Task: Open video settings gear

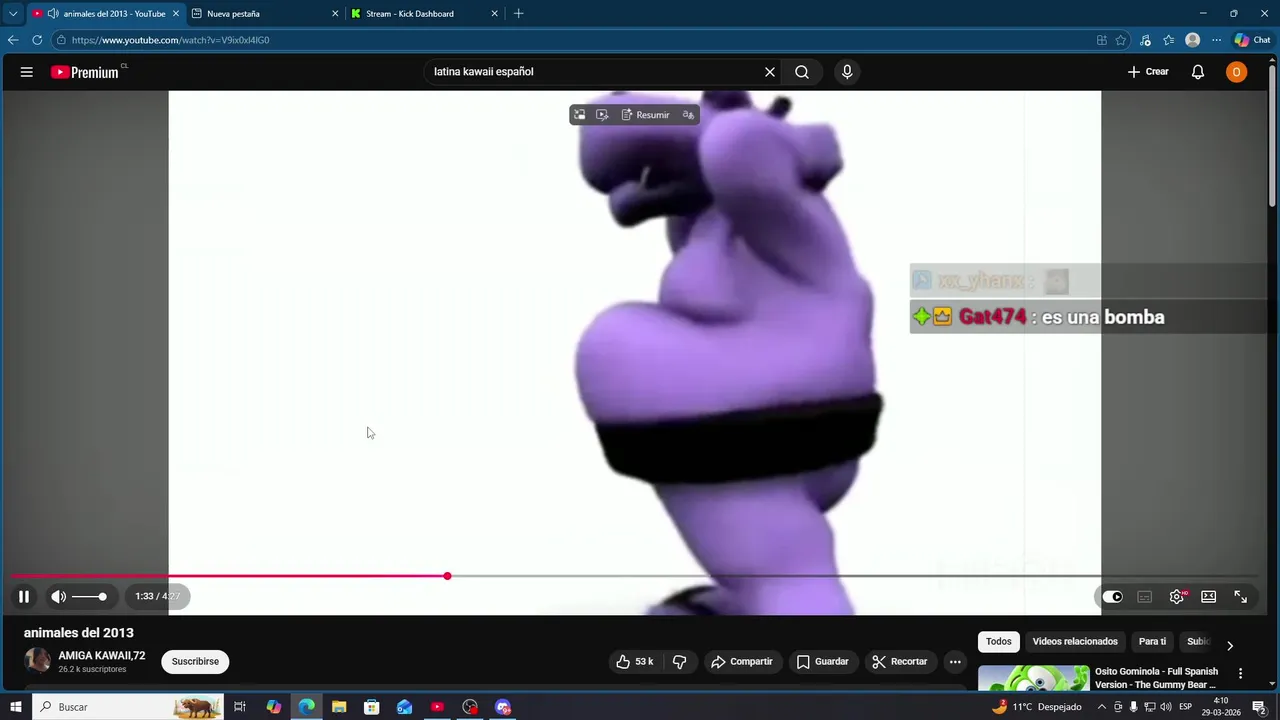Action: click(x=1177, y=597)
